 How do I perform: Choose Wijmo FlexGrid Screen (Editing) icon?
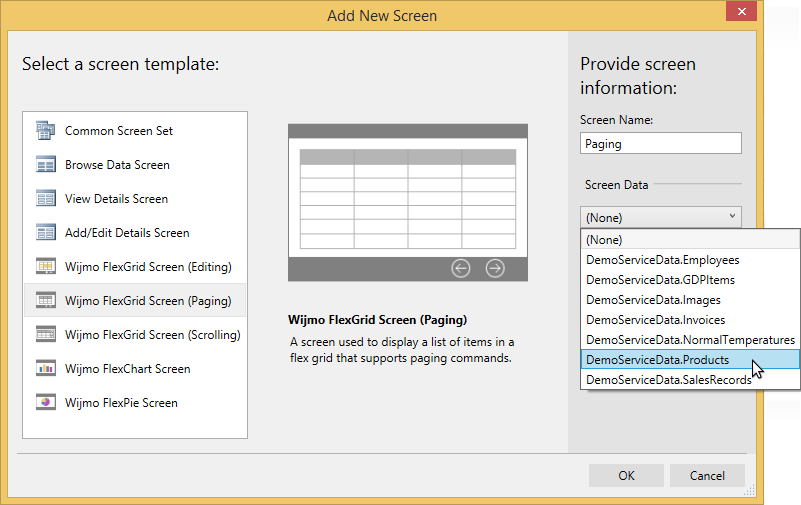pos(45,267)
